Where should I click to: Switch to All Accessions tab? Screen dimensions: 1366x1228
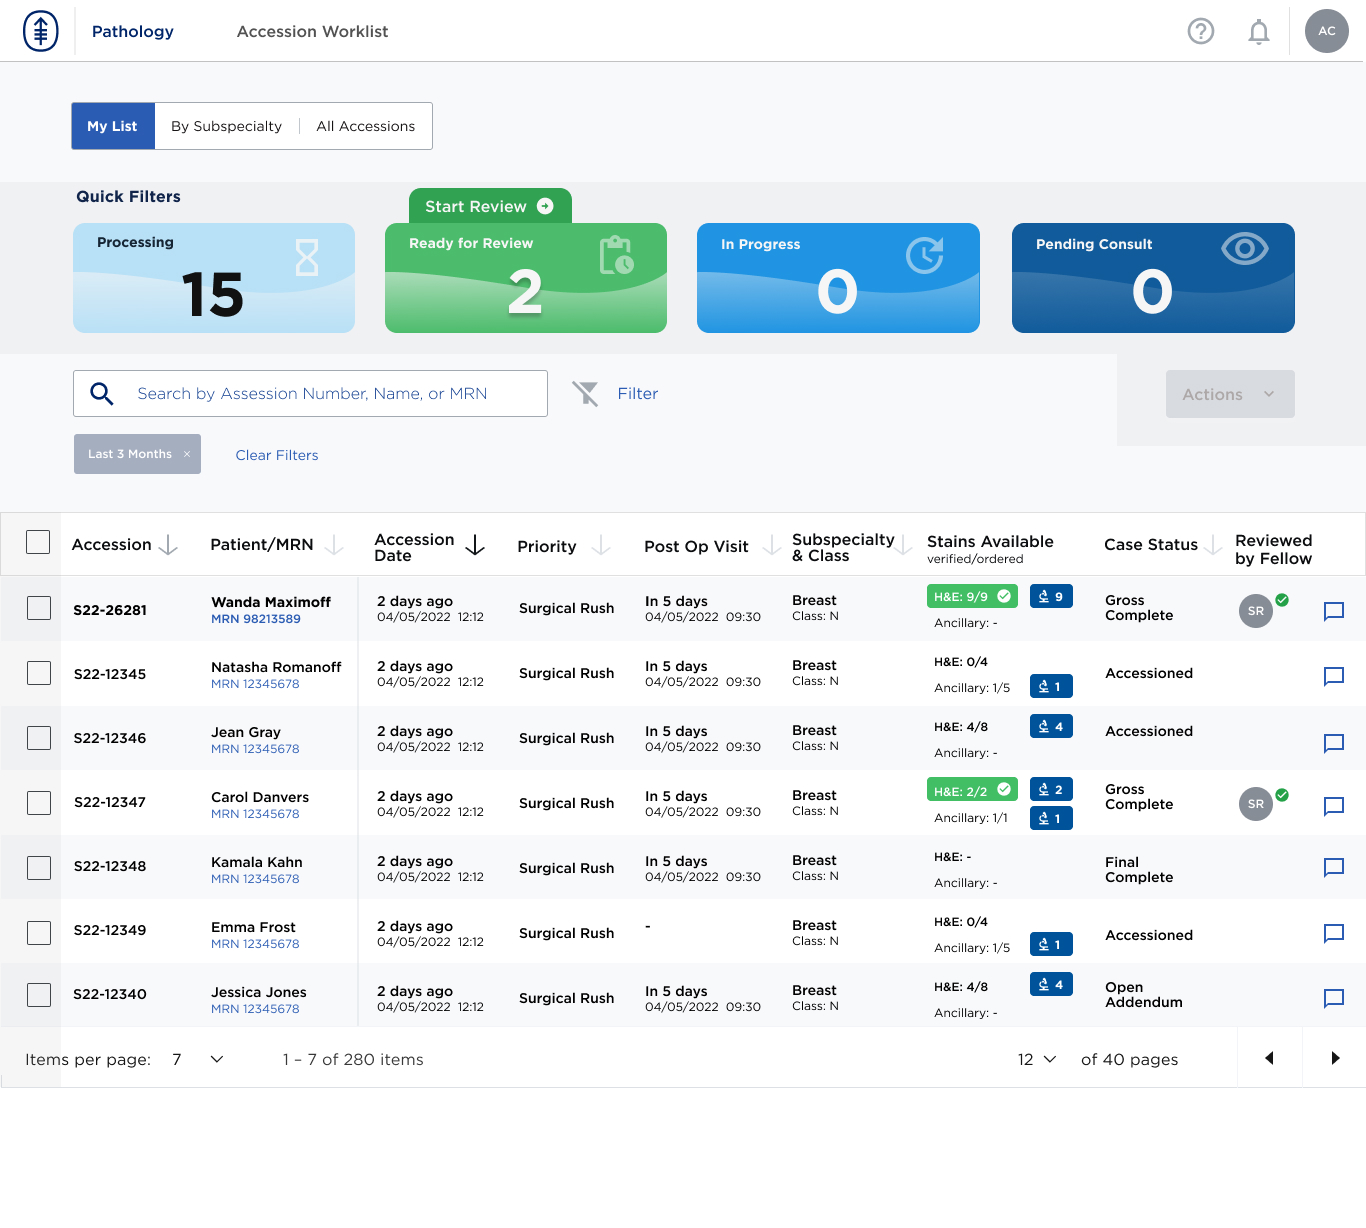click(365, 126)
